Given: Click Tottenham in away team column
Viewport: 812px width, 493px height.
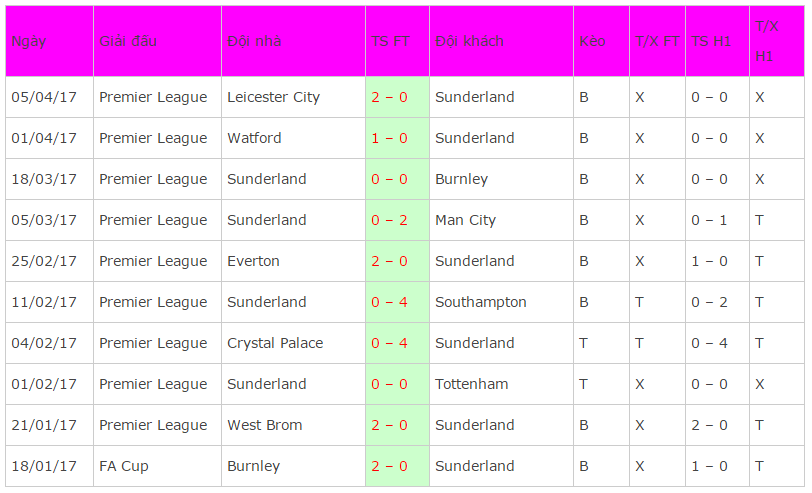Looking at the screenshot, I should coord(472,384).
